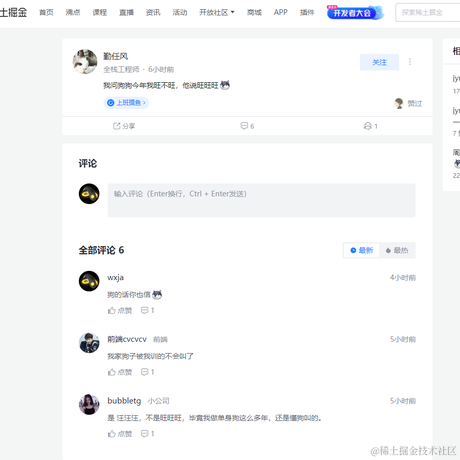Open the 沸点 nav item

[x=73, y=13]
